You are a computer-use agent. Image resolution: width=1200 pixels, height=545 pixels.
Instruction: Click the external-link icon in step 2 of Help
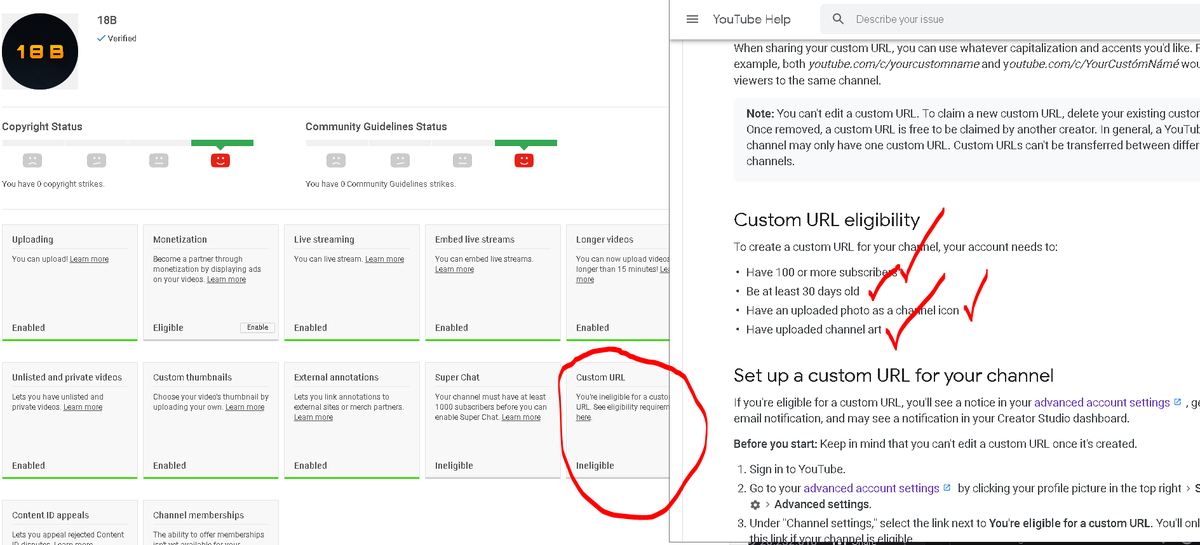[947, 488]
